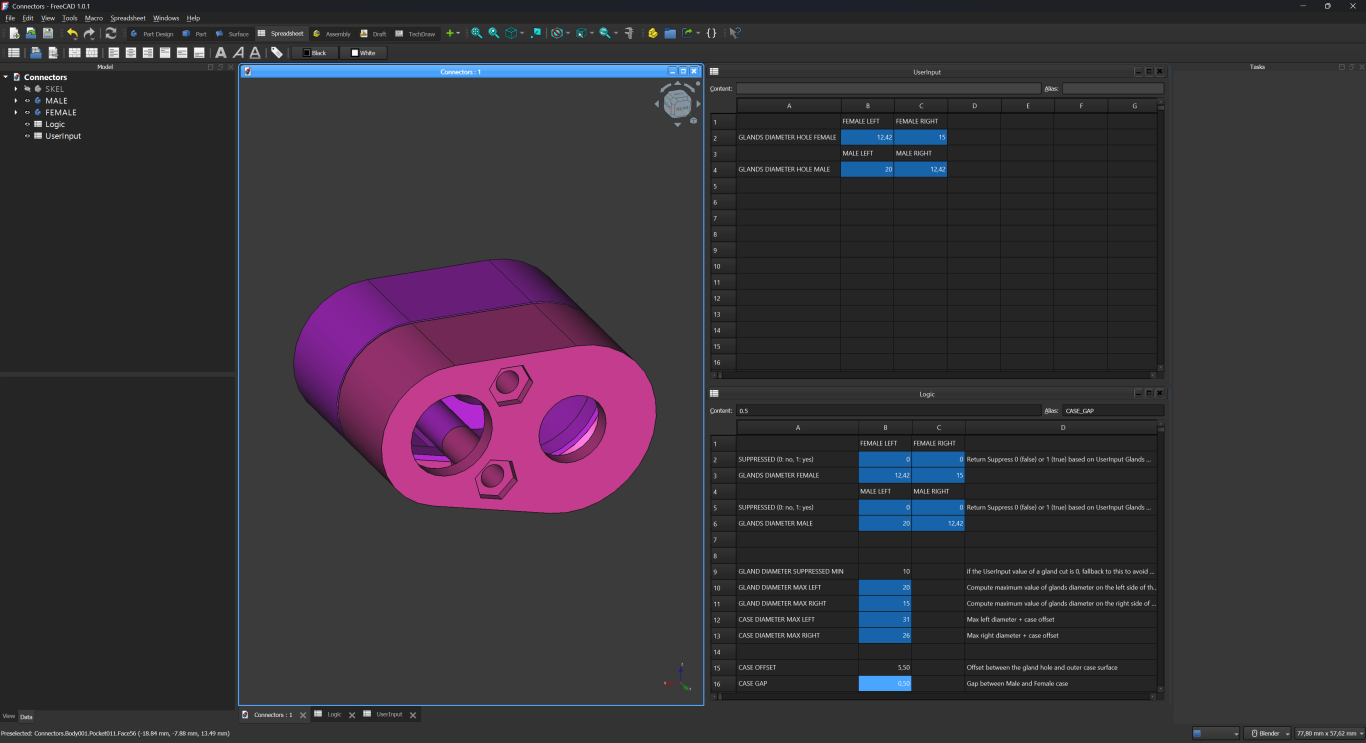
Task: Click the navigation cube in 3D view
Action: (677, 103)
